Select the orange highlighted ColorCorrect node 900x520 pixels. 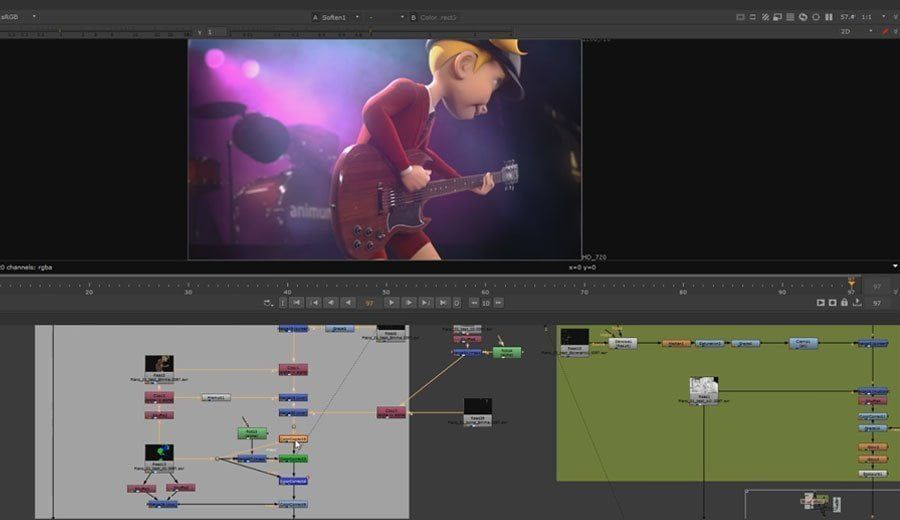(x=293, y=438)
